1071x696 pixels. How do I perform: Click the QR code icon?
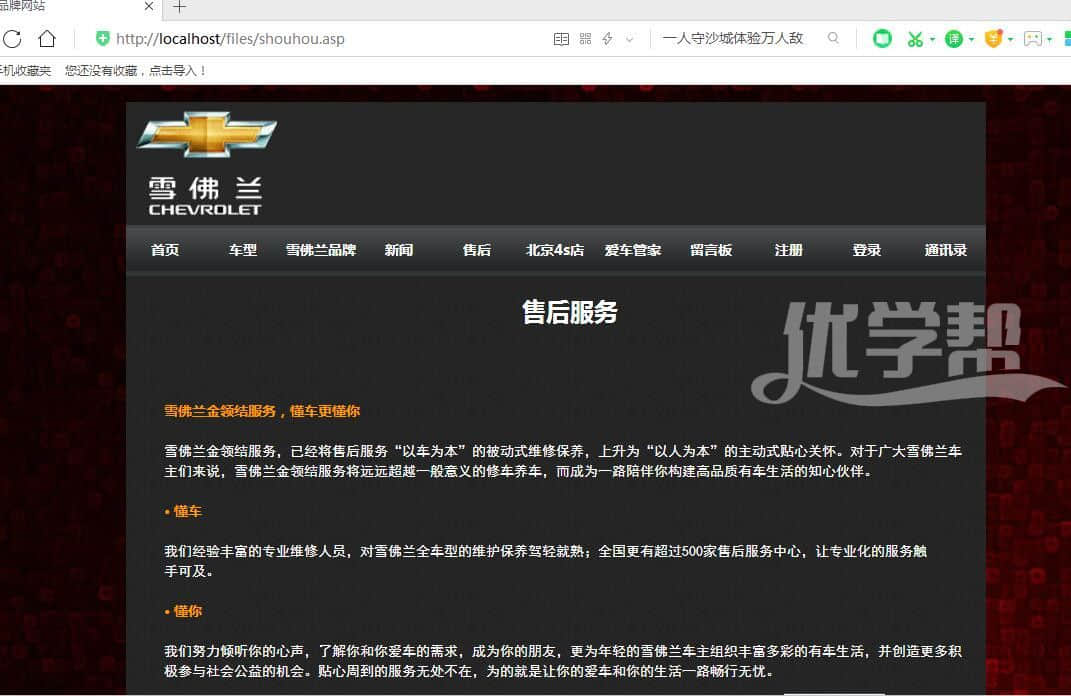[x=585, y=39]
